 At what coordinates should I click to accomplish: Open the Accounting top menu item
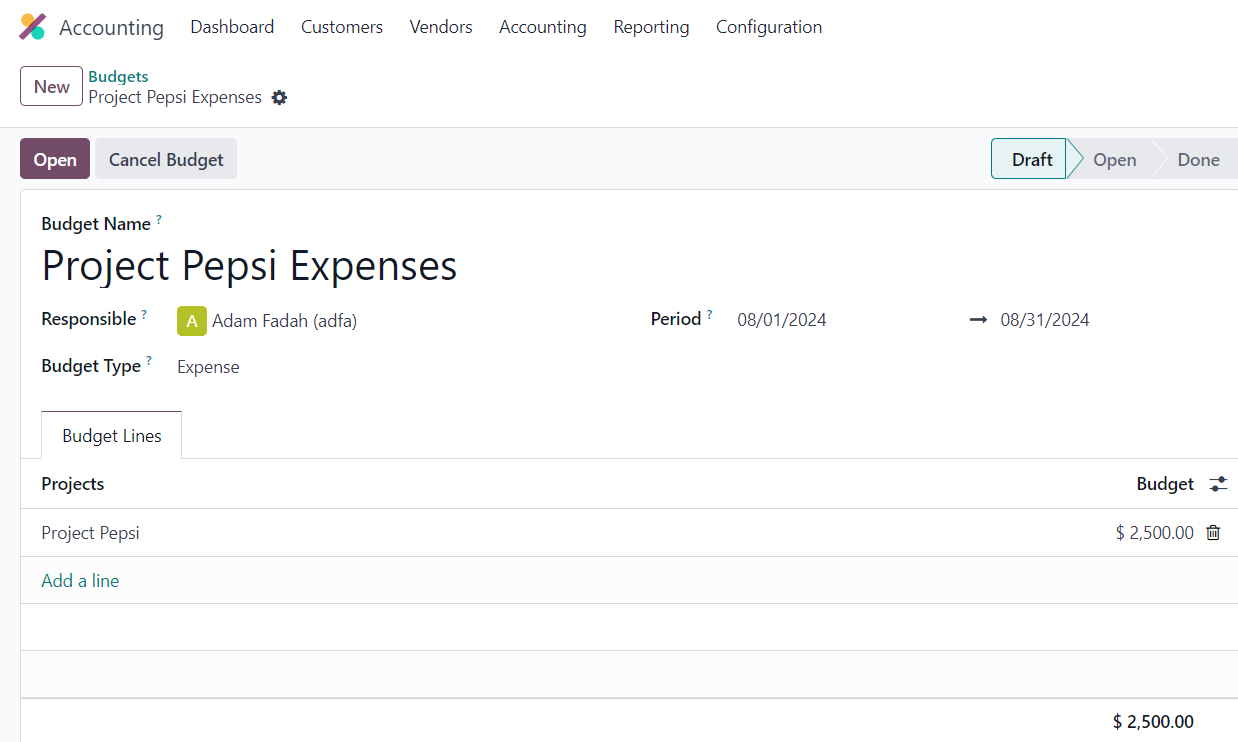543,27
